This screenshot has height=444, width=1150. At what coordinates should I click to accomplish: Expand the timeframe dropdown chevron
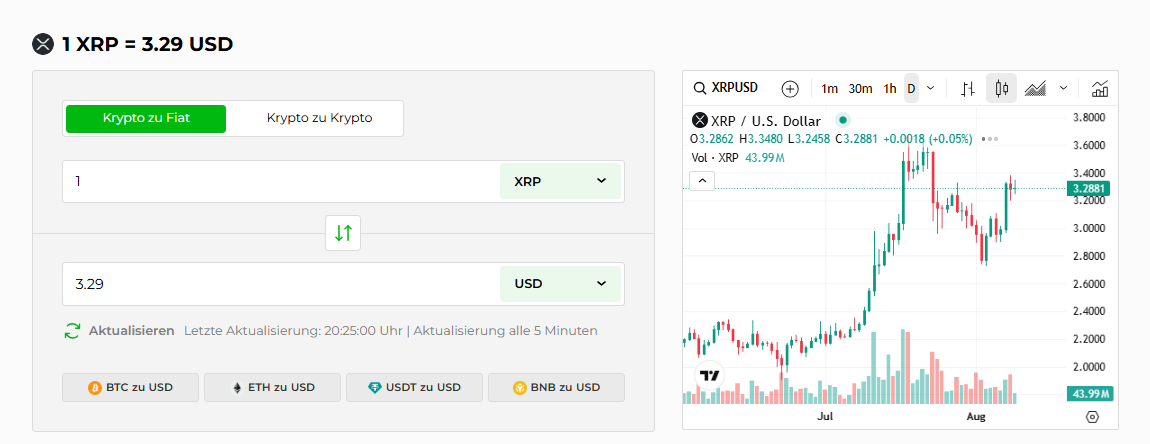(931, 89)
